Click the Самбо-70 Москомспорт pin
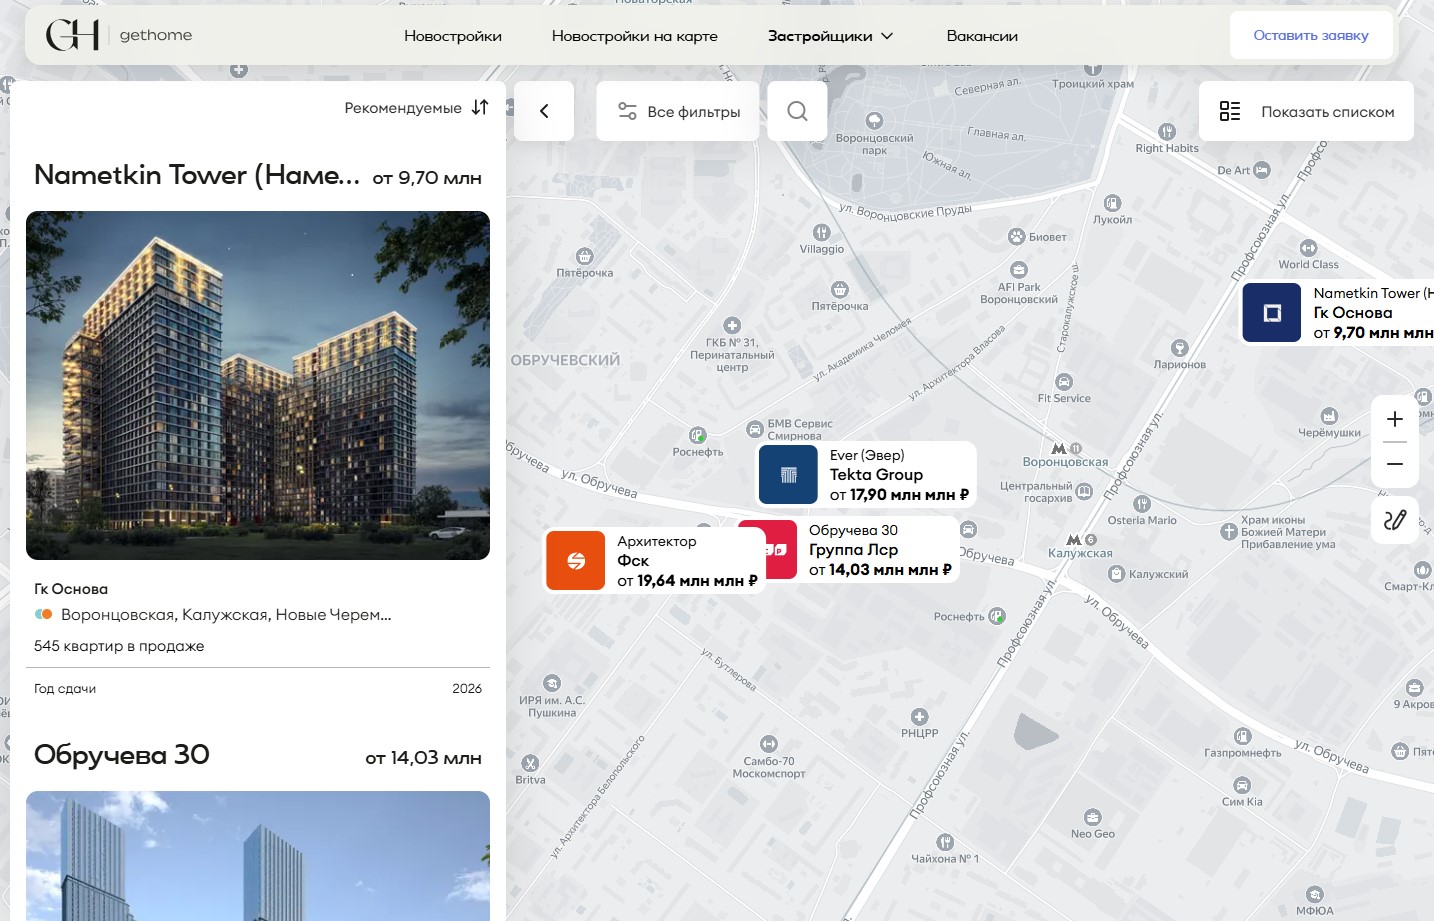The image size is (1434, 921). (768, 744)
